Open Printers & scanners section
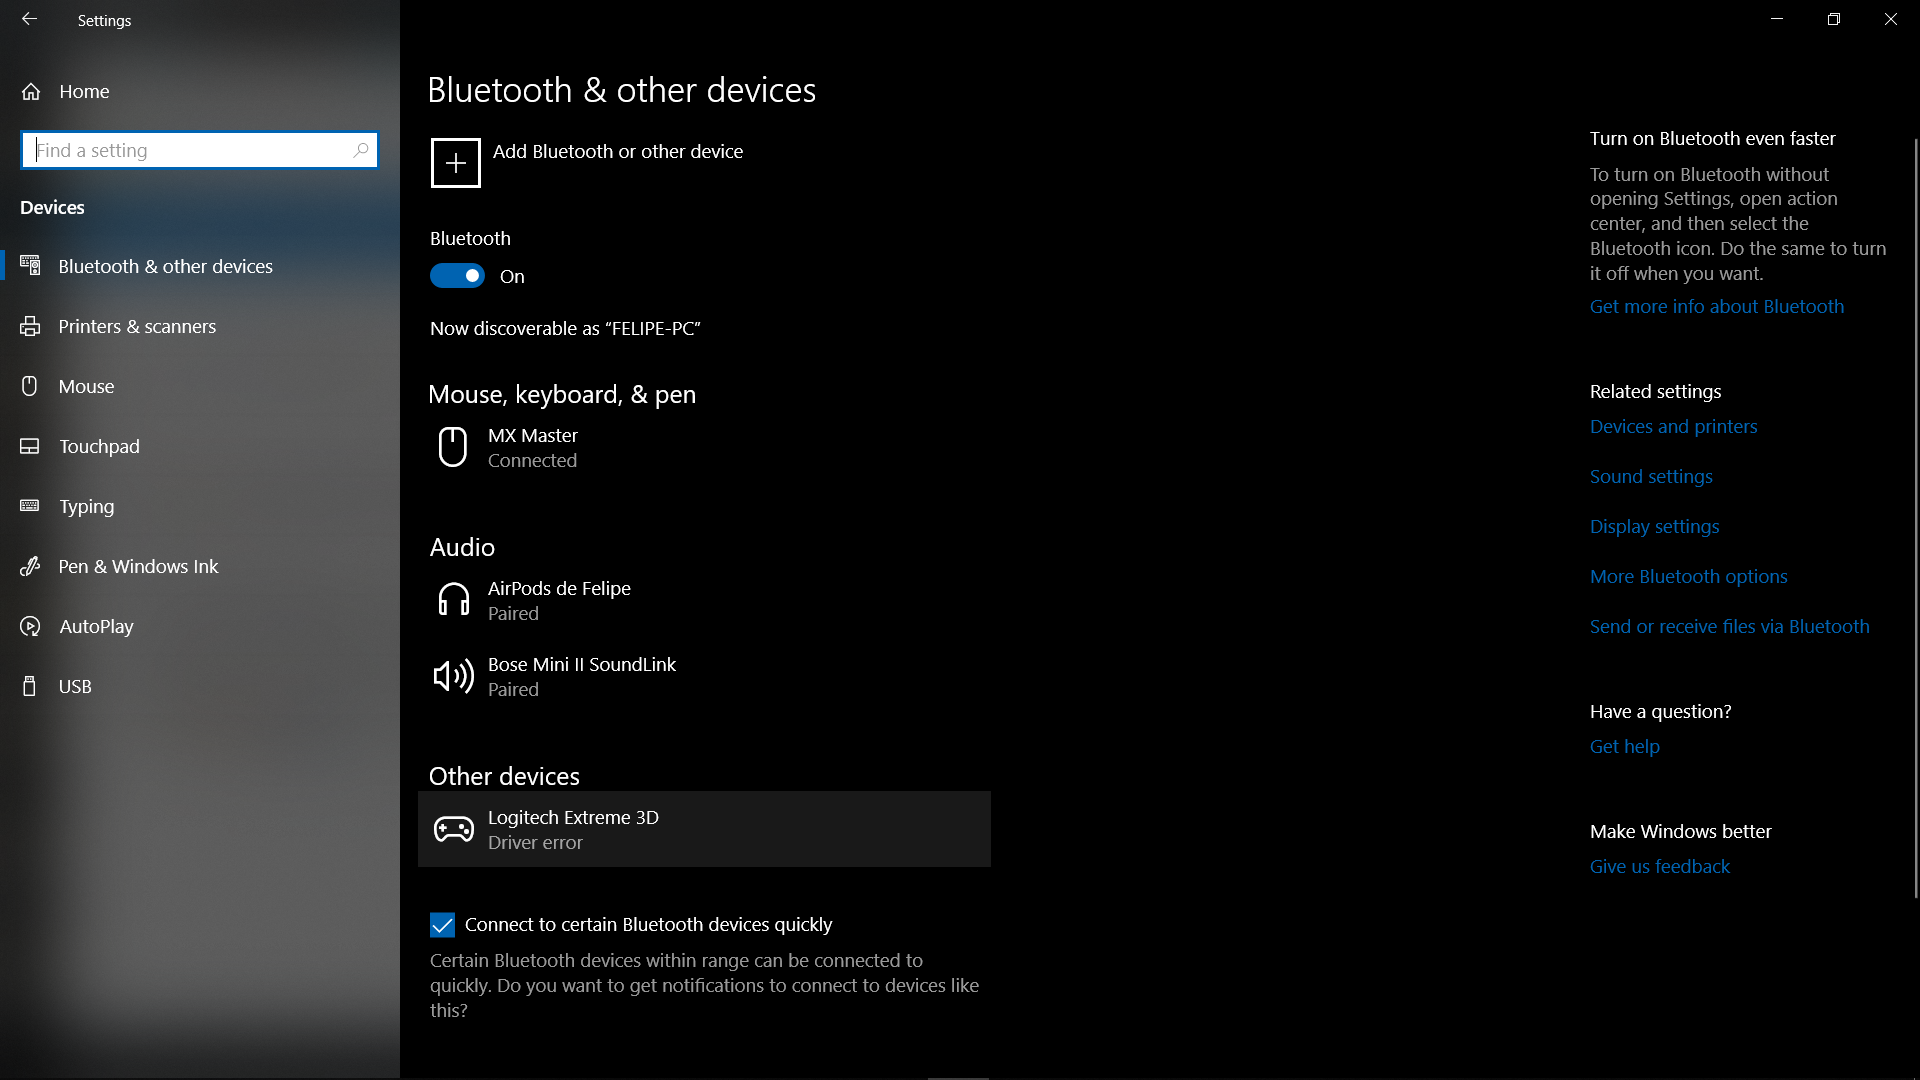Screen dimensions: 1920x1080 137,326
